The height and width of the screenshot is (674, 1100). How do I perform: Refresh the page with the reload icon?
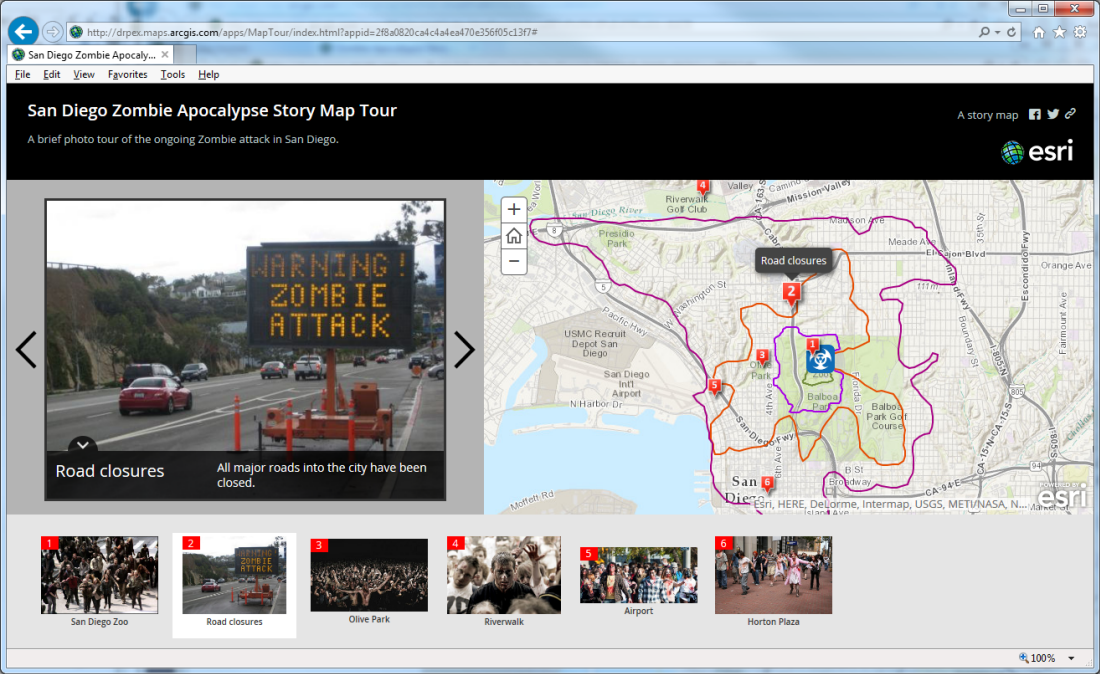(1012, 32)
